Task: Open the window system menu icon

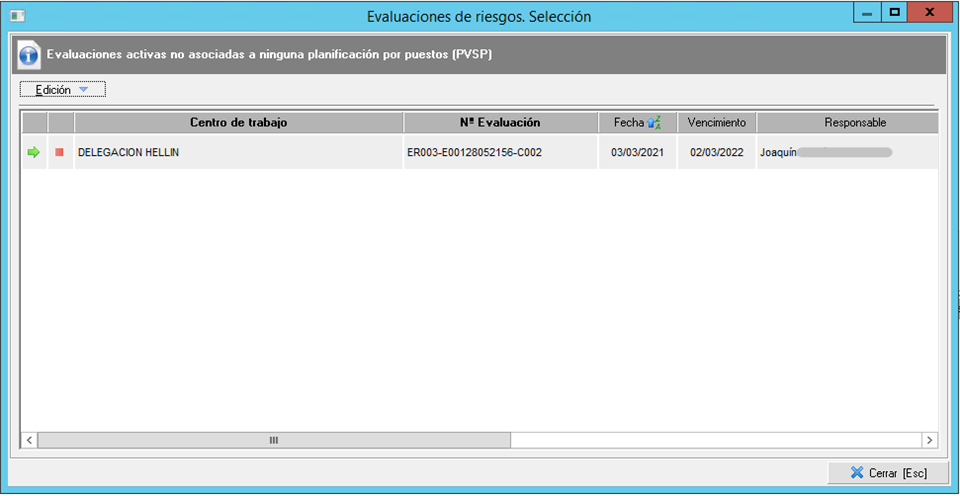Action: [x=16, y=16]
